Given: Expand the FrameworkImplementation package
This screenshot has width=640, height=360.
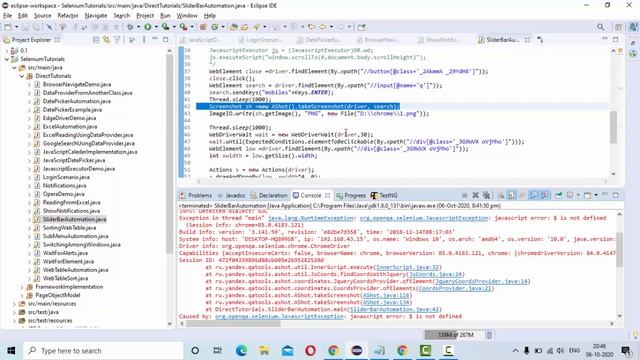Looking at the screenshot, I should [x=22, y=287].
